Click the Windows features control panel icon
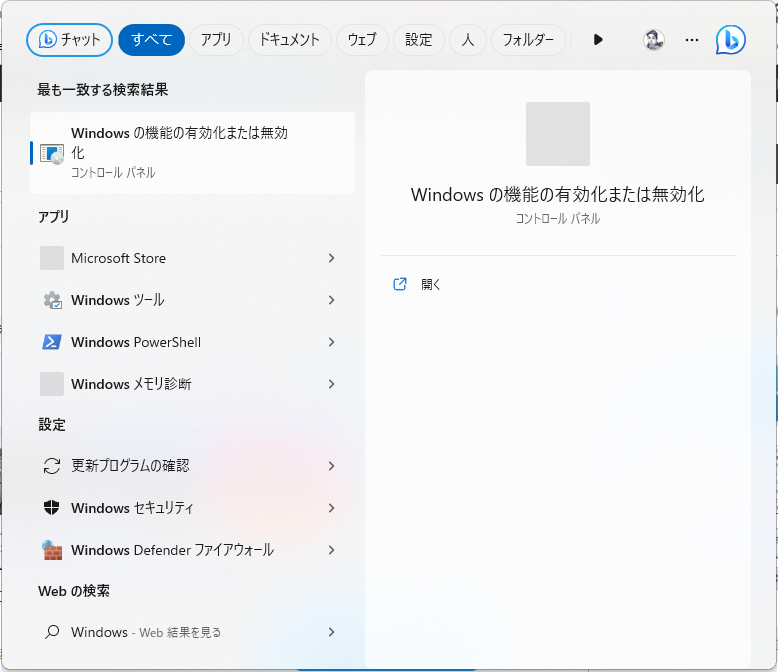Viewport: 778px width, 672px height. coord(52,154)
